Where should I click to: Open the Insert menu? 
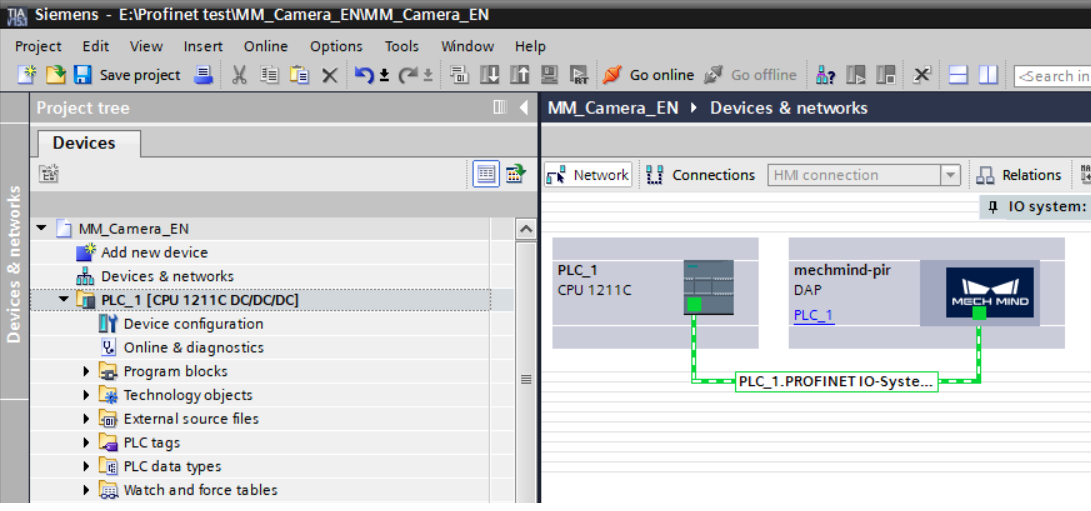point(203,47)
